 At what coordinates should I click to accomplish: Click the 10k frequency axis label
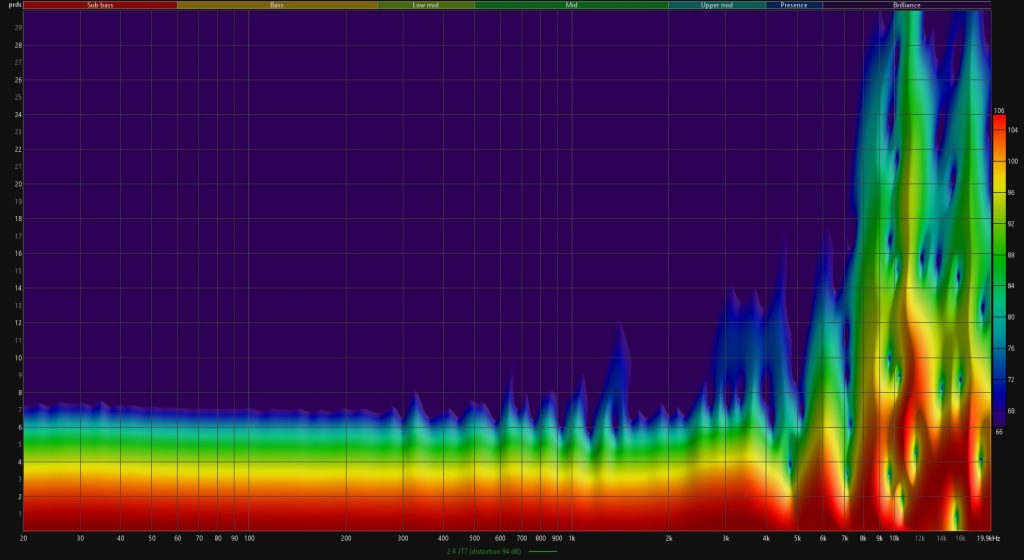point(894,538)
